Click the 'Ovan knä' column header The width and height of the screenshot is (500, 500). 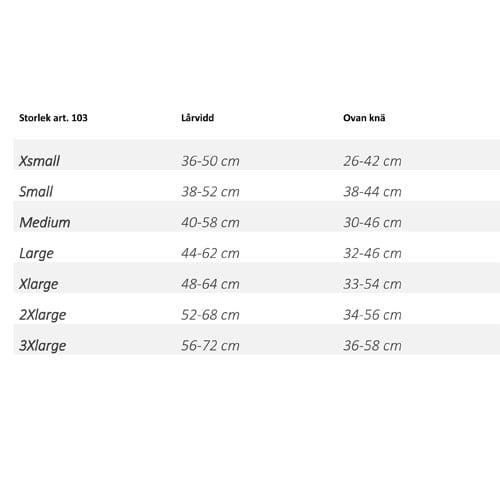[x=364, y=118]
